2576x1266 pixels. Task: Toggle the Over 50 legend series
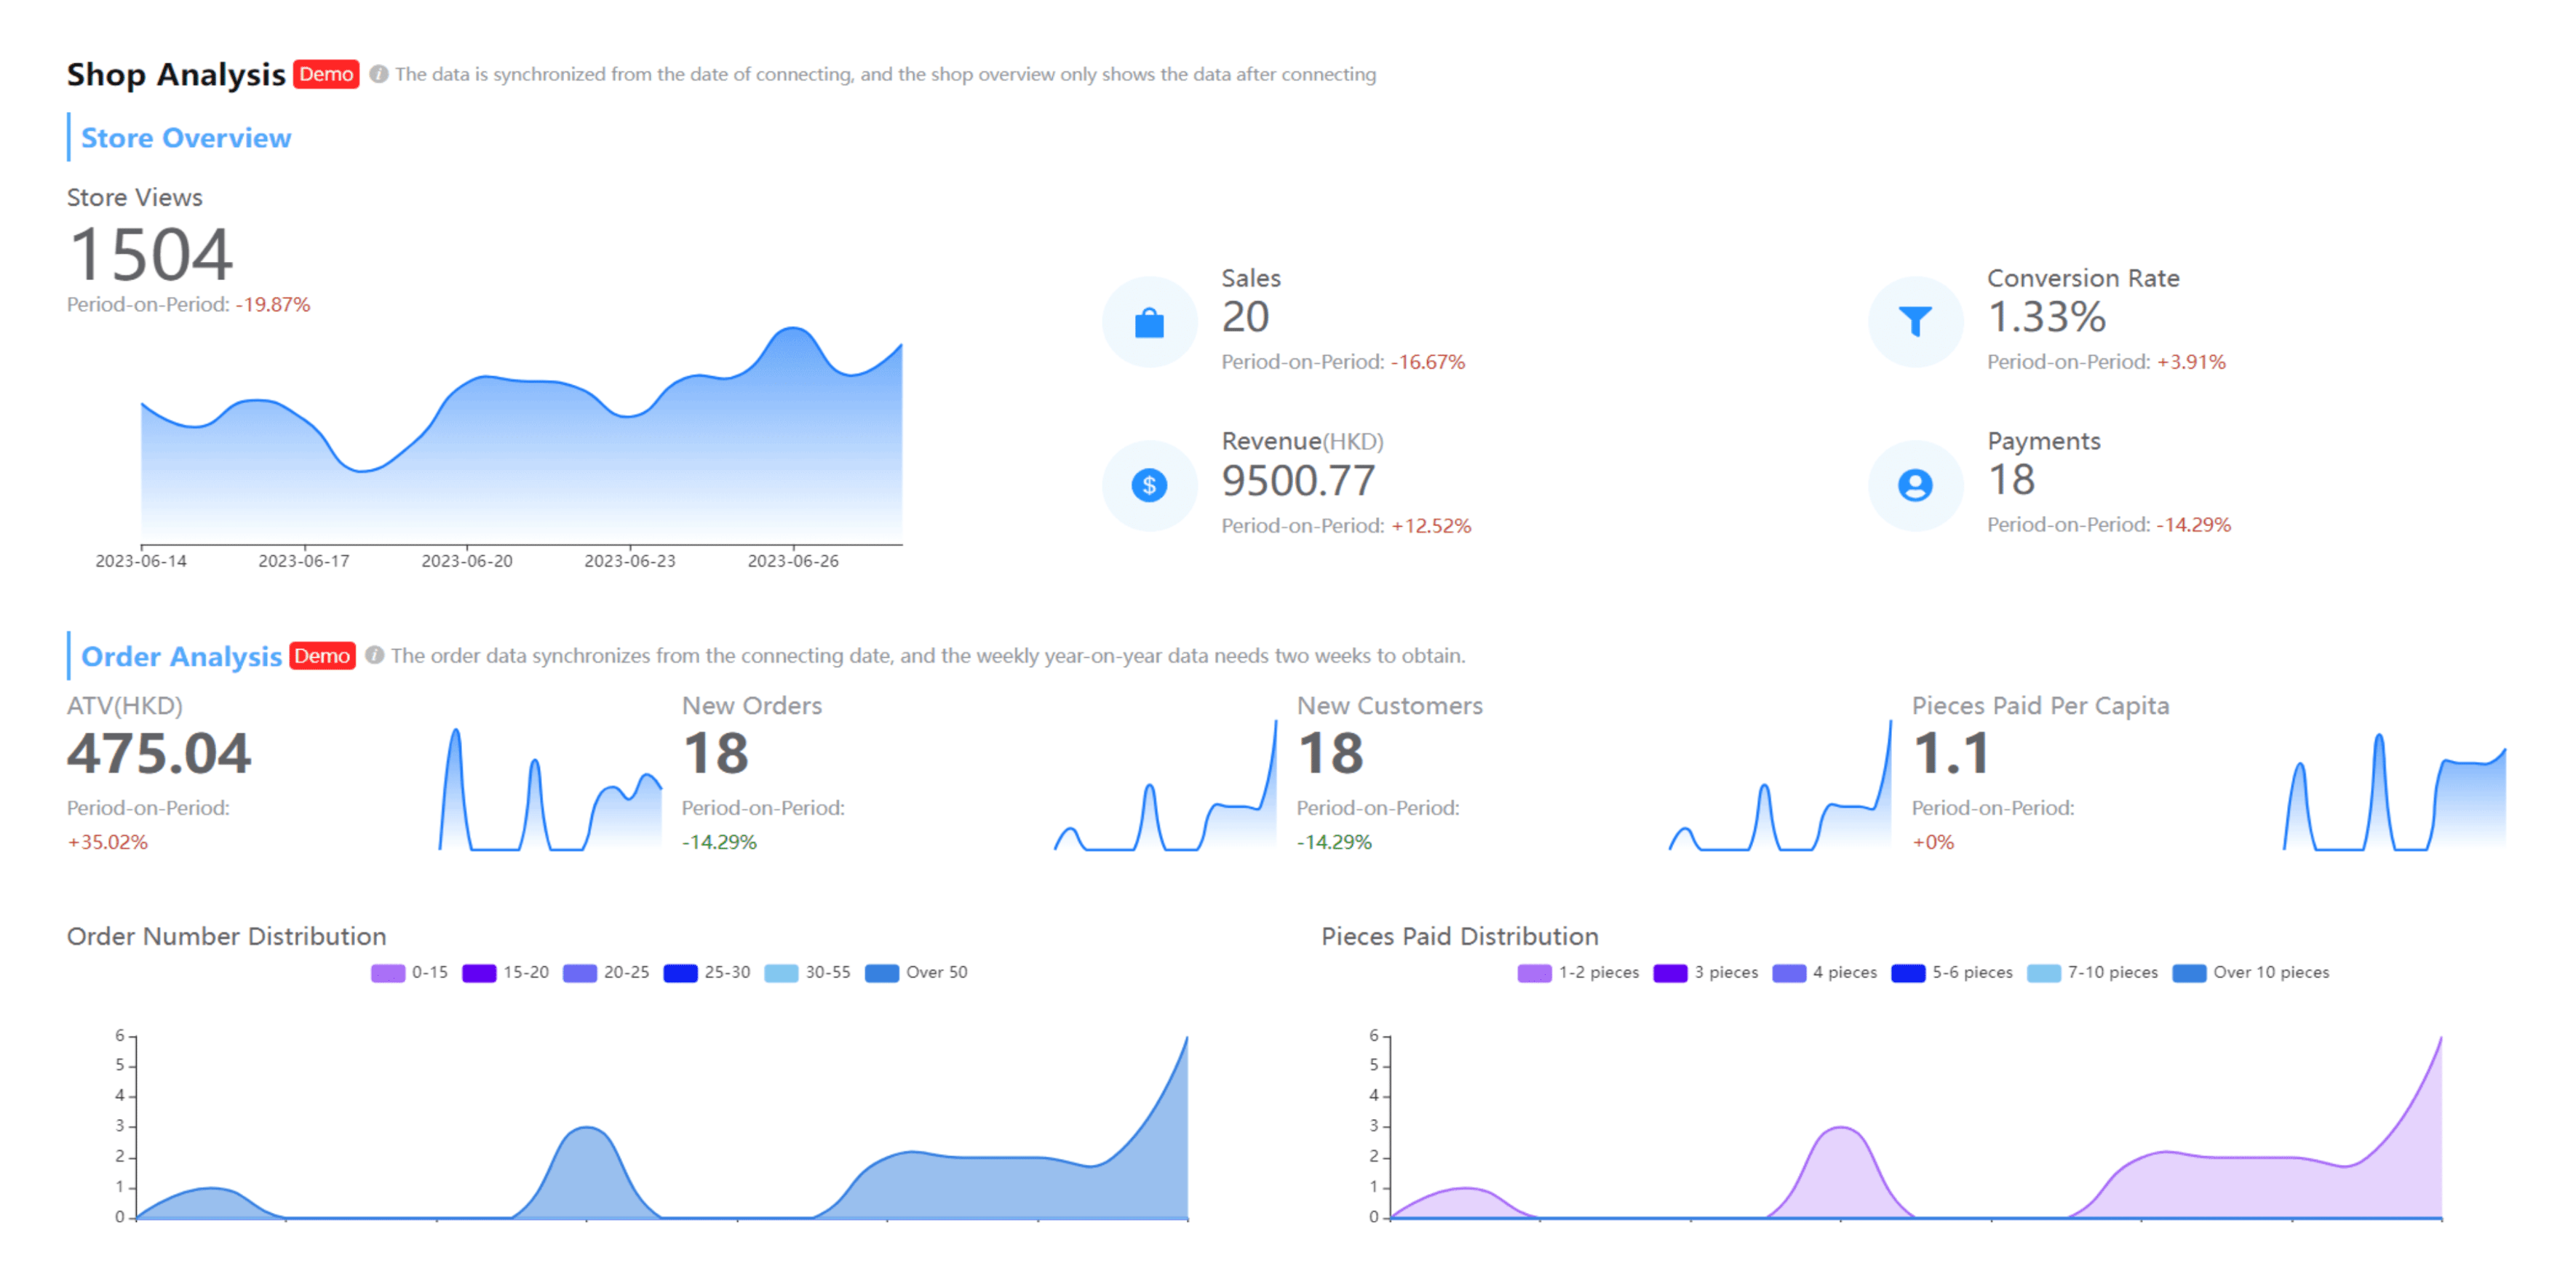[x=916, y=973]
